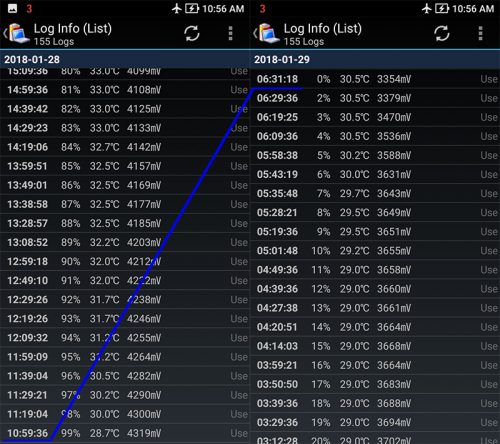Image resolution: width=500 pixels, height=444 pixels.
Task: Tap right 'Log Info (List)' title
Action: (x=323, y=29)
